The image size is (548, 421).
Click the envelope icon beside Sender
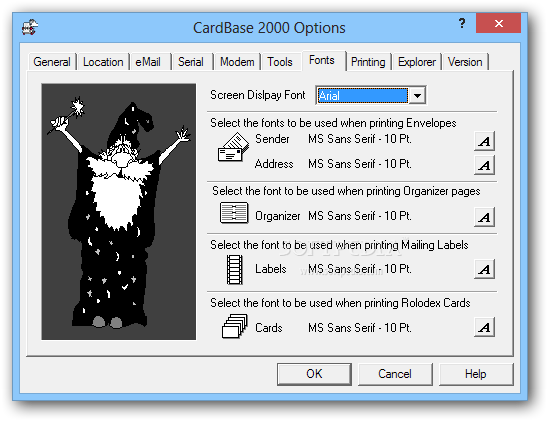coord(233,147)
